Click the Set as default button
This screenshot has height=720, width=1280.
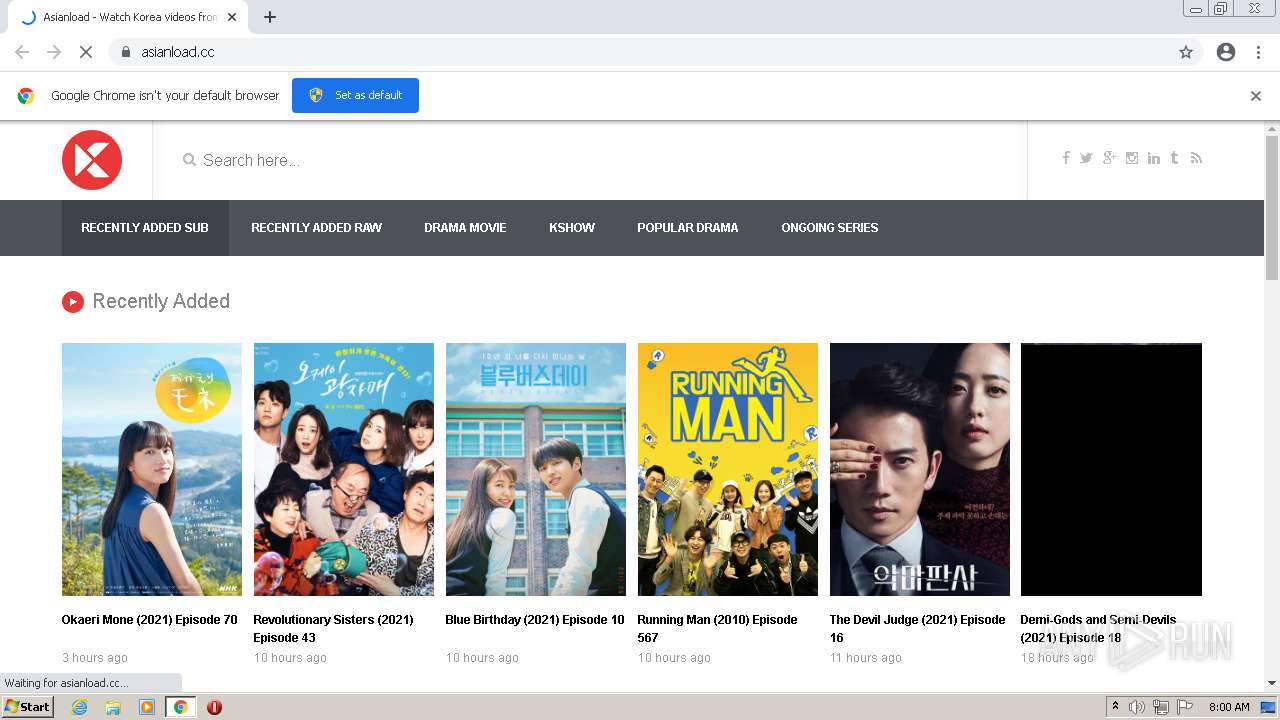pos(355,95)
